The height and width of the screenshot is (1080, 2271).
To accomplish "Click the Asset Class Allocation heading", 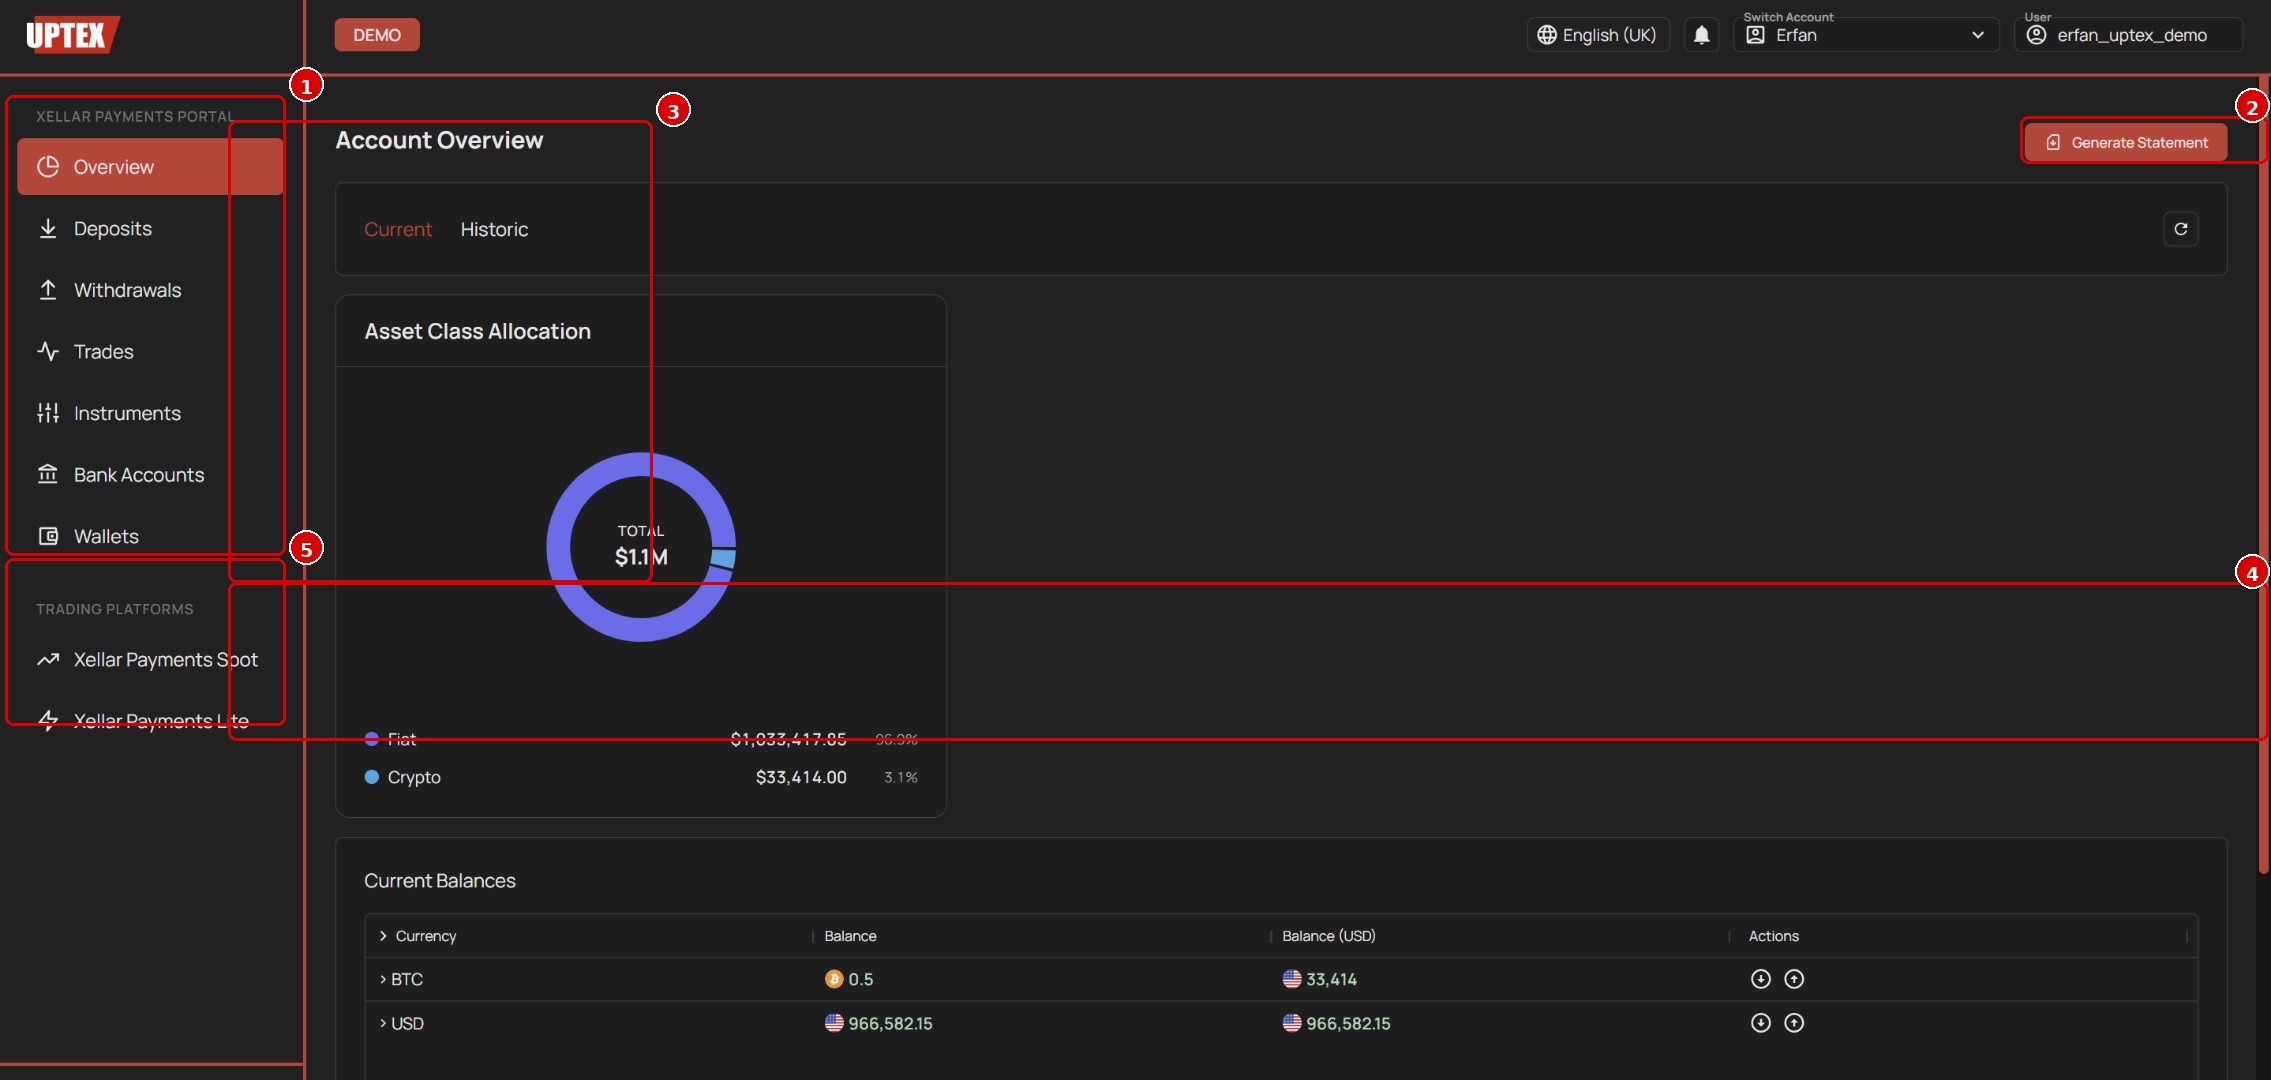I will (477, 331).
